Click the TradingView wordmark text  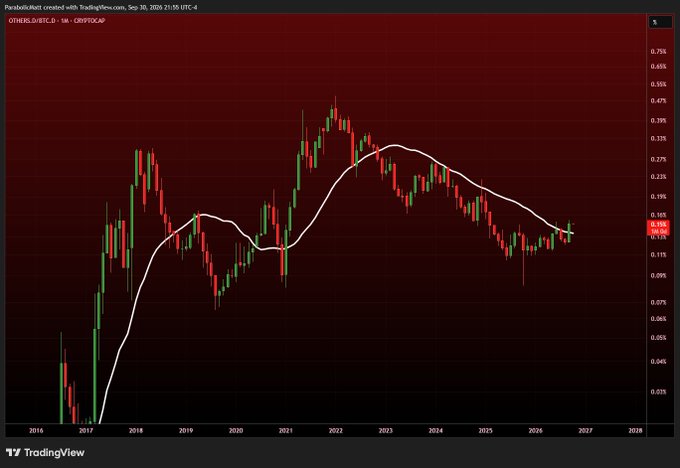tap(54, 453)
